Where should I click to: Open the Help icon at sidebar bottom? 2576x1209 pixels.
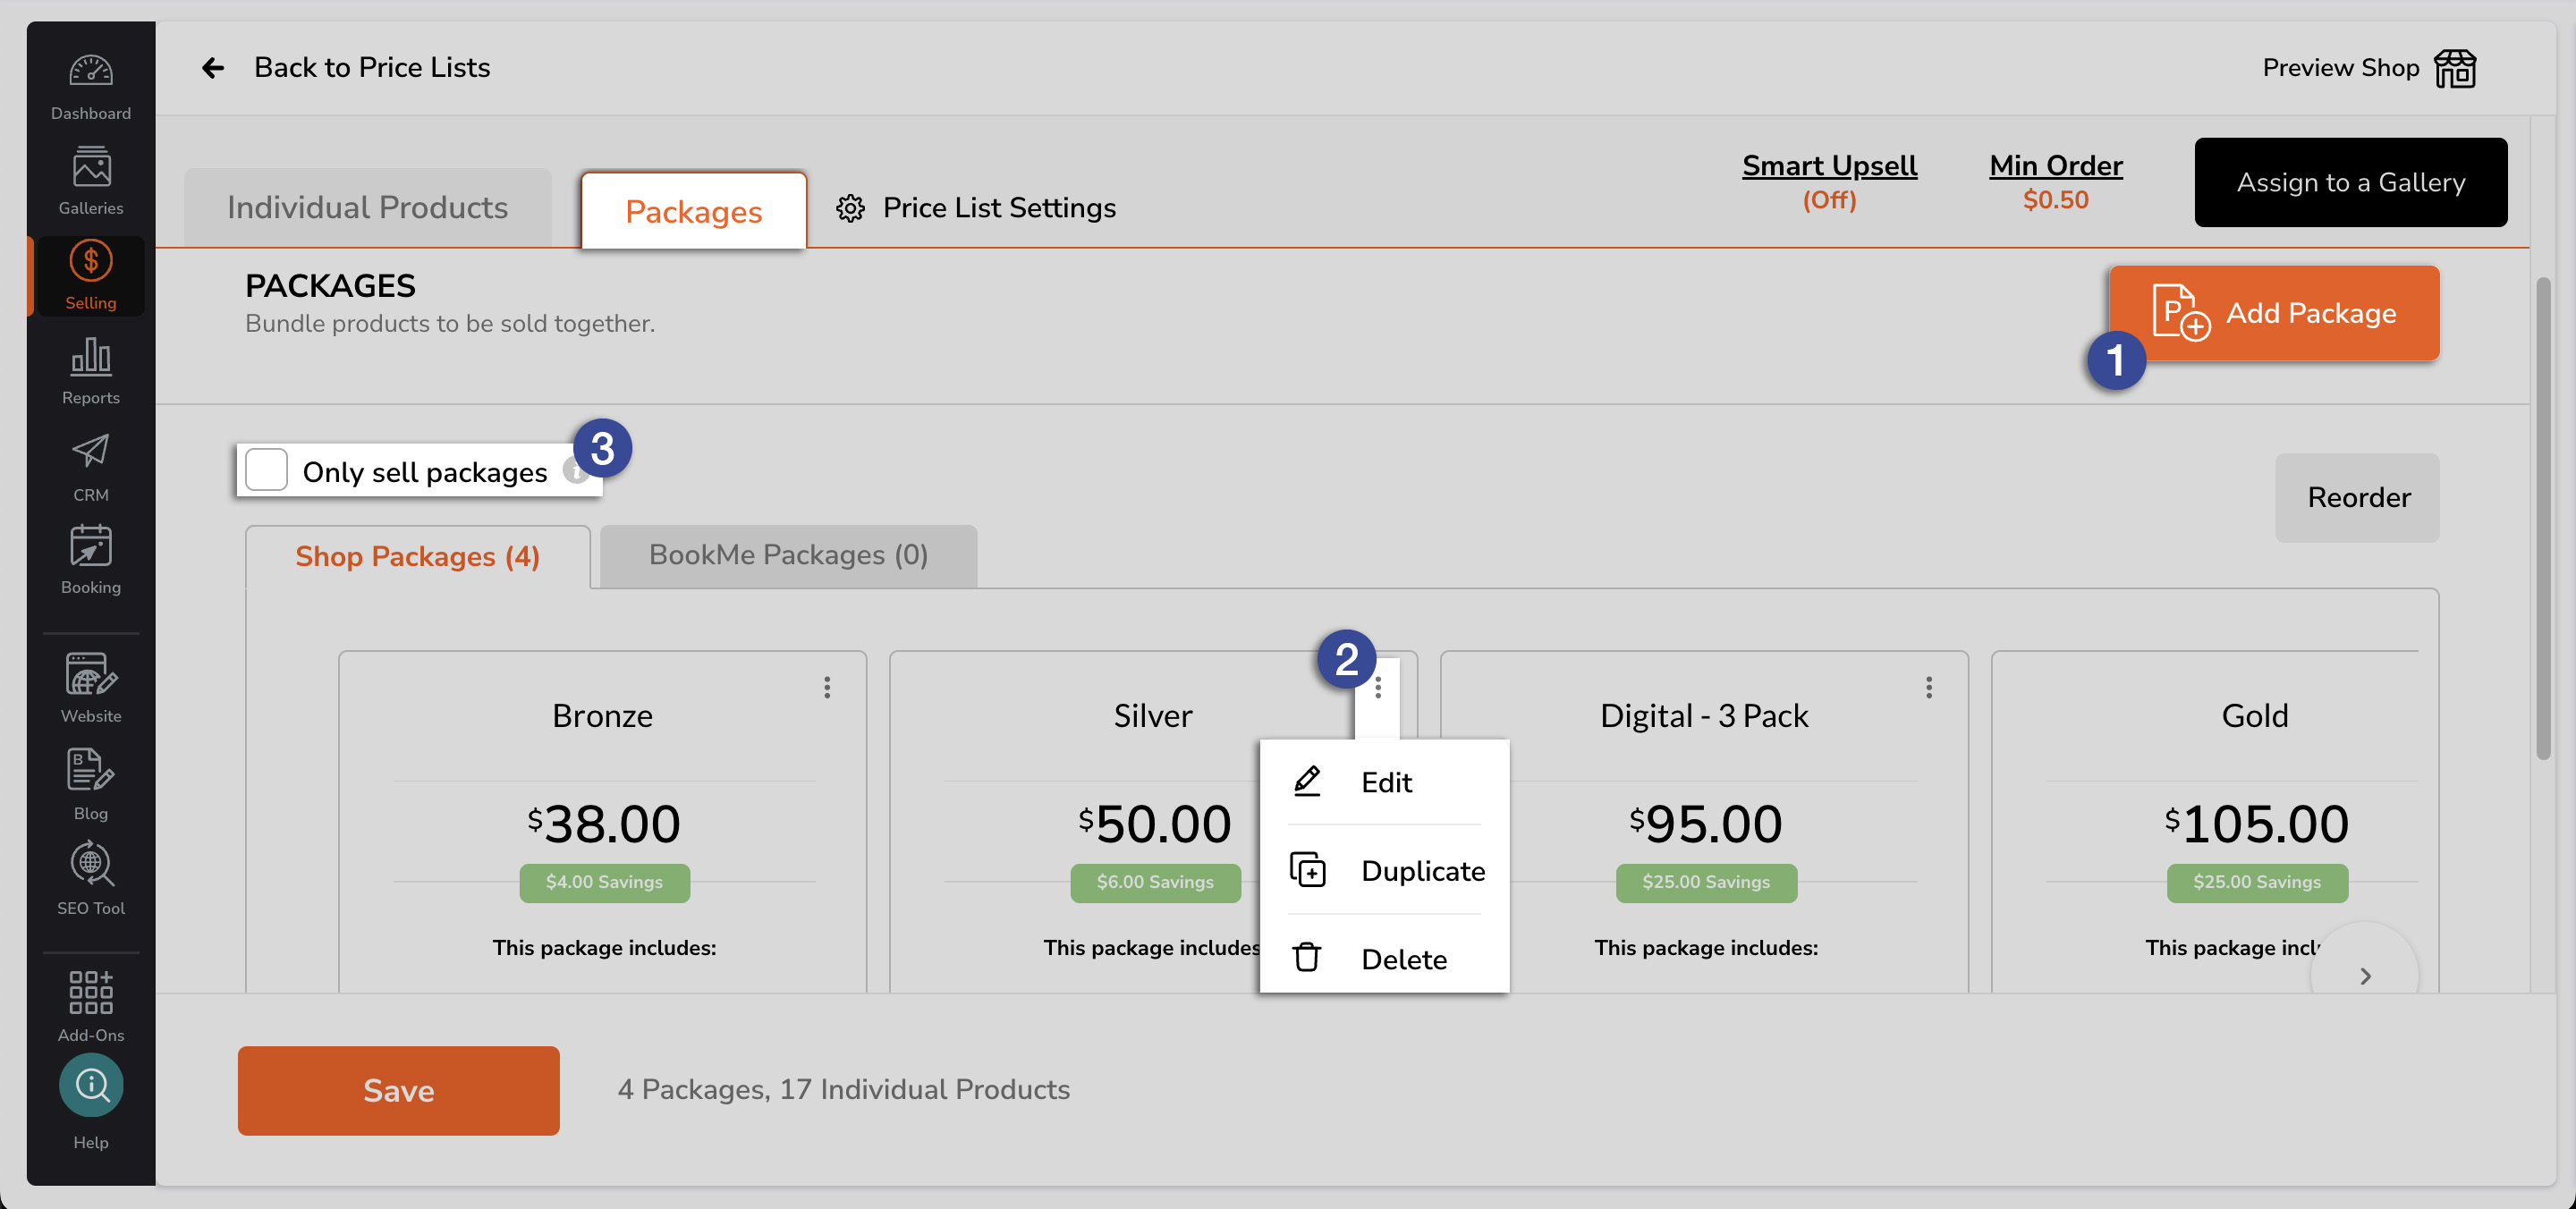90,1084
